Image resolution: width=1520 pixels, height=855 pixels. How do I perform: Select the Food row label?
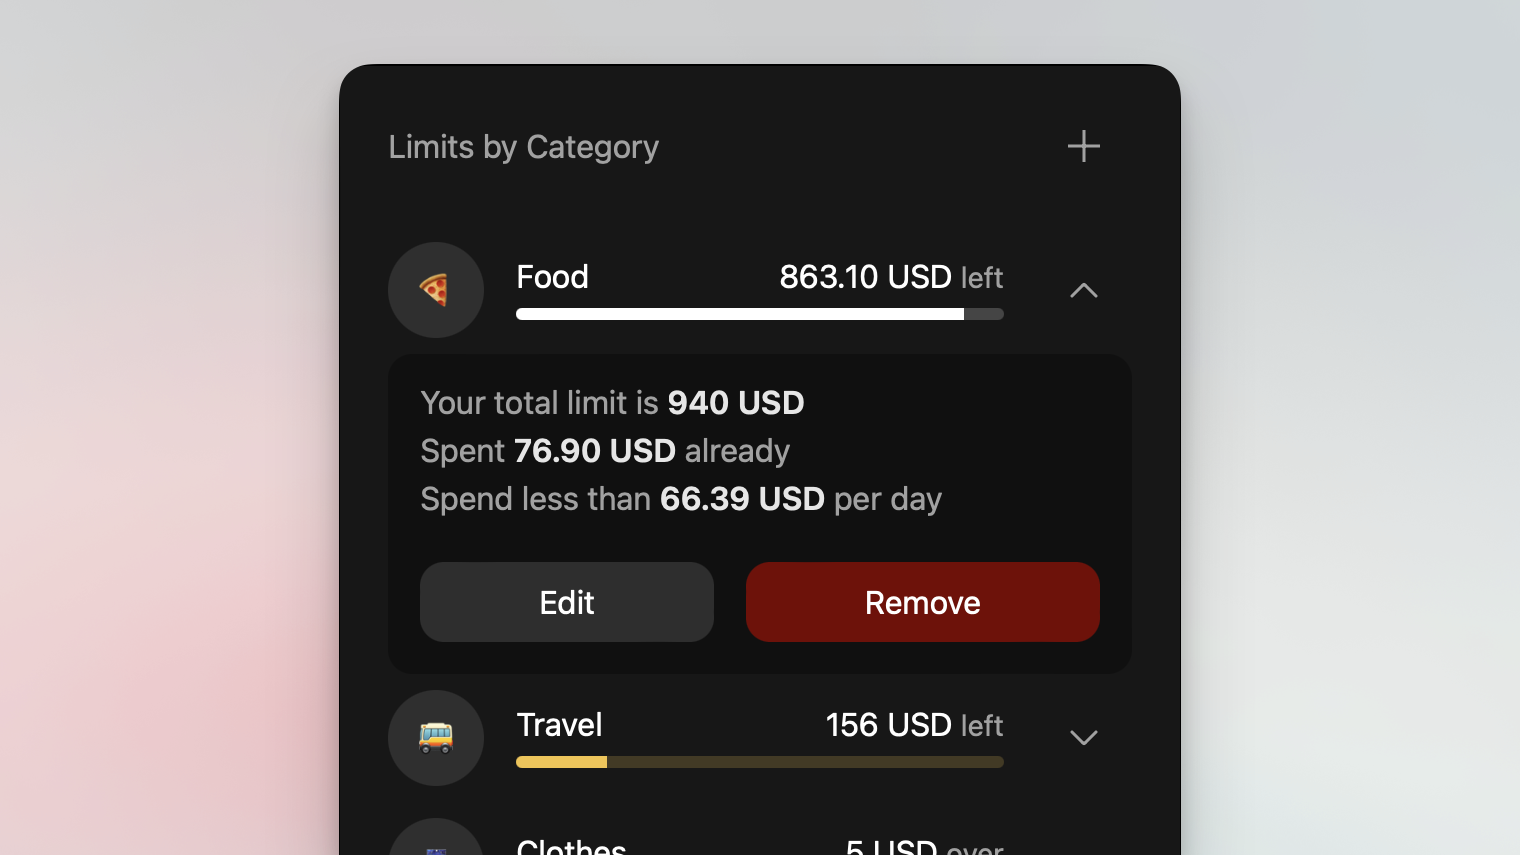pos(552,277)
